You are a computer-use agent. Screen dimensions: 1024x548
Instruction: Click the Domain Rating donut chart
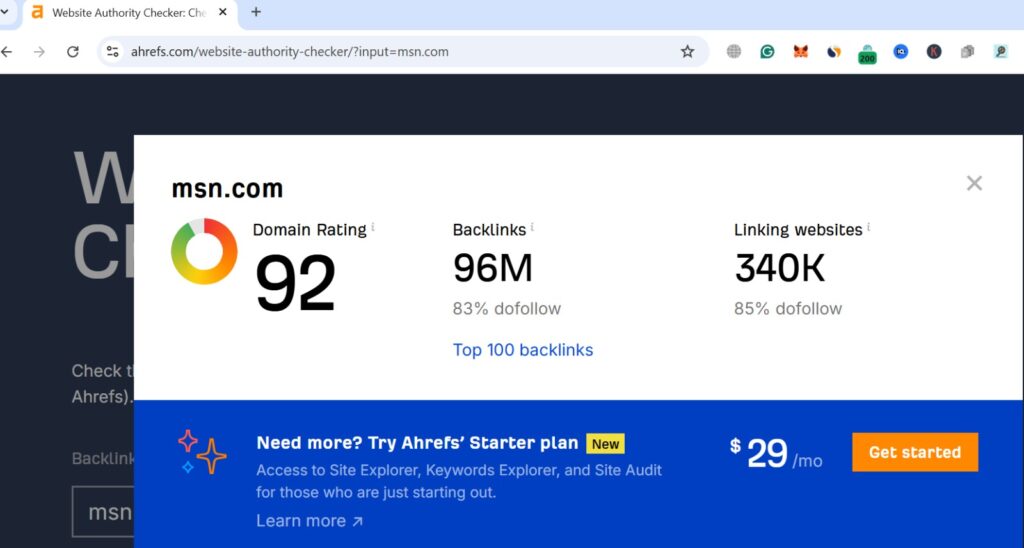(x=204, y=251)
